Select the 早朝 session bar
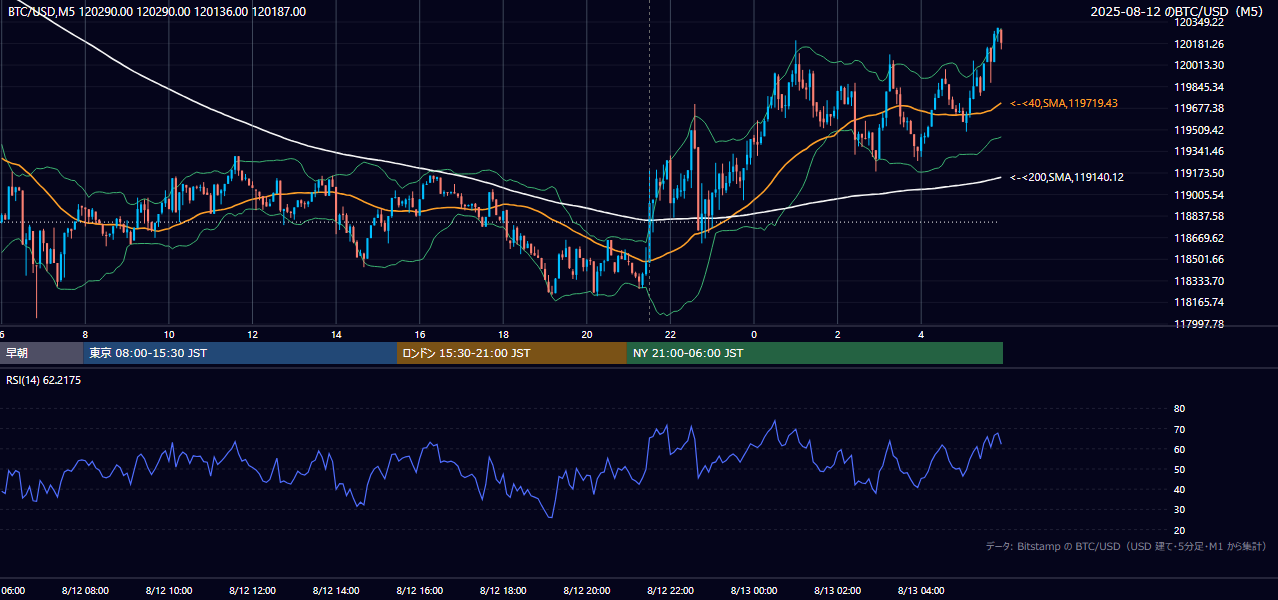 pos(42,353)
